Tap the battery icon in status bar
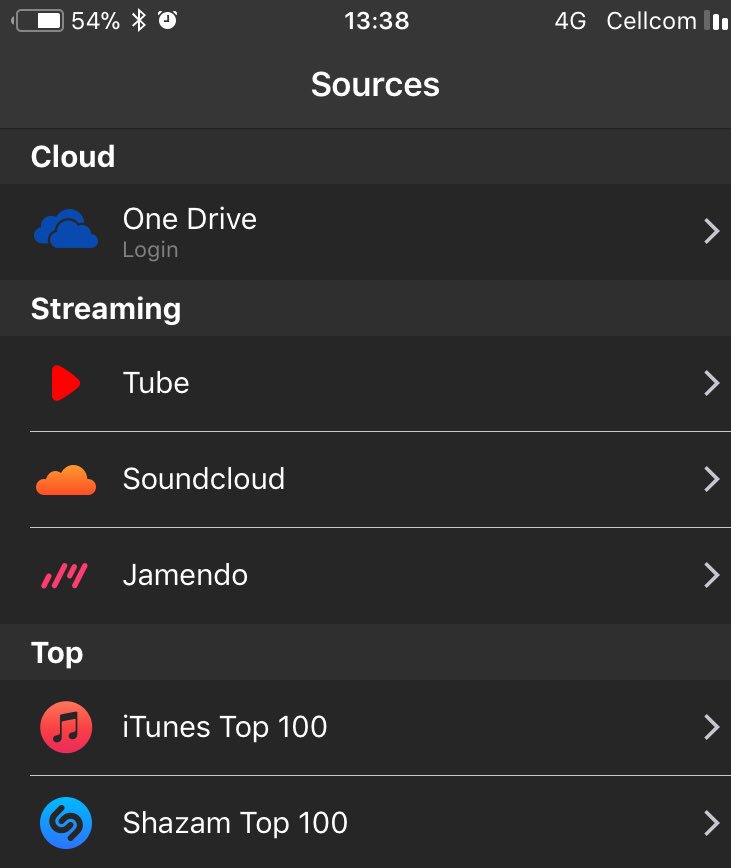Image resolution: width=731 pixels, height=868 pixels. (38, 21)
